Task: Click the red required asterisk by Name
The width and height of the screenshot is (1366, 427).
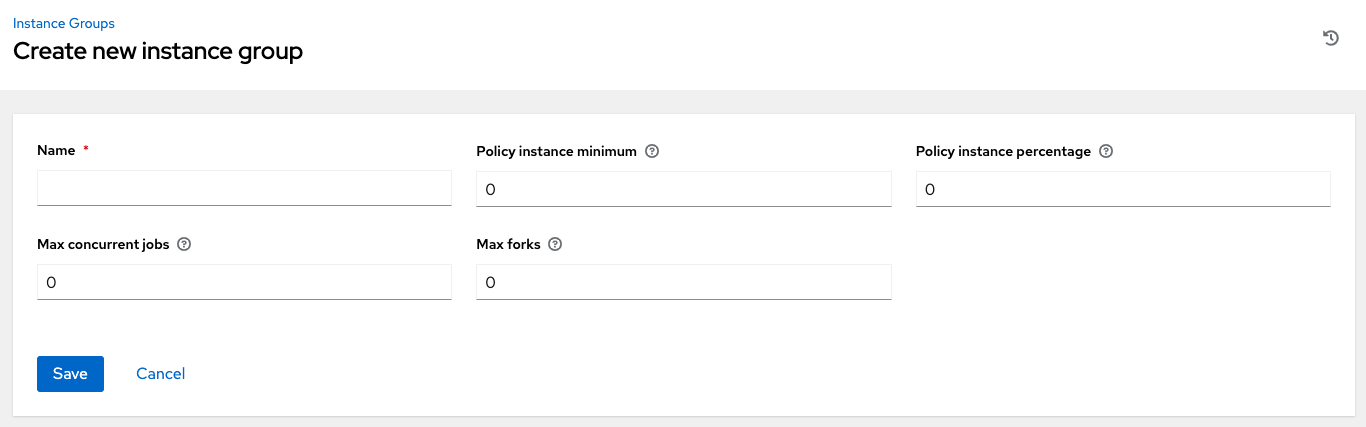Action: (x=86, y=150)
